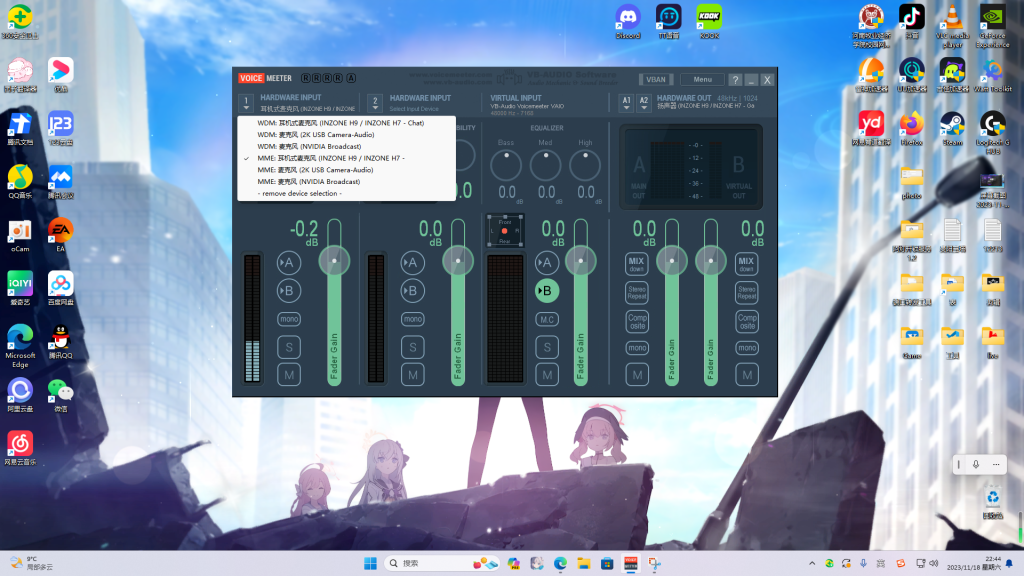Image resolution: width=1024 pixels, height=576 pixels.
Task: Click Hardware Input 2 fader gain knob
Action: point(458,261)
